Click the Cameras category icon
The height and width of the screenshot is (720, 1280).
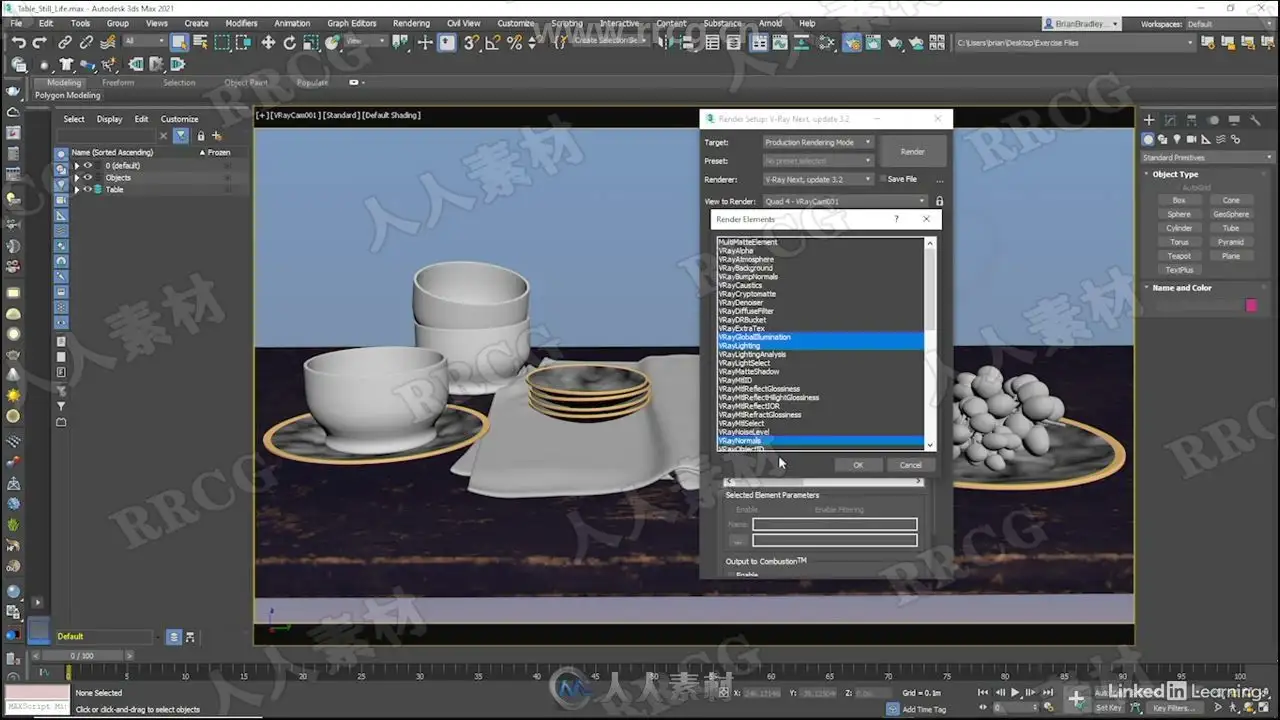1192,140
